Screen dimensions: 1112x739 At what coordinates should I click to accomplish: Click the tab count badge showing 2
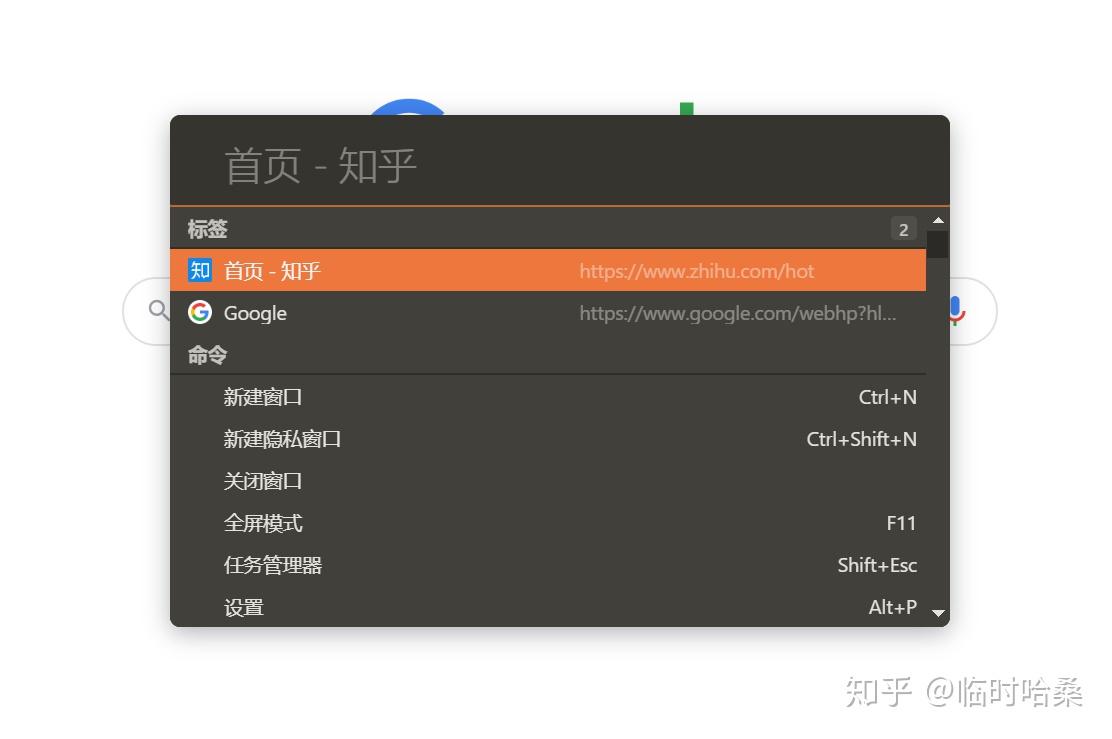coord(903,229)
